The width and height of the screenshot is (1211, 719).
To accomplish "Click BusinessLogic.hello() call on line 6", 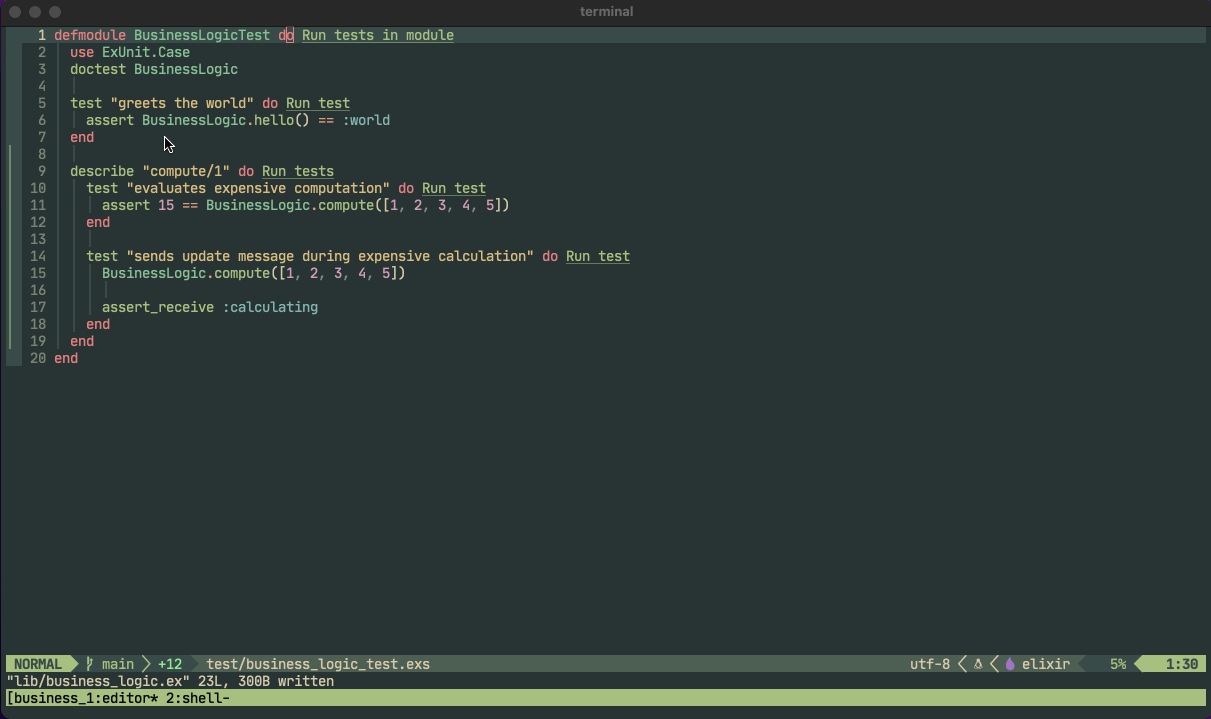I will tap(226, 120).
